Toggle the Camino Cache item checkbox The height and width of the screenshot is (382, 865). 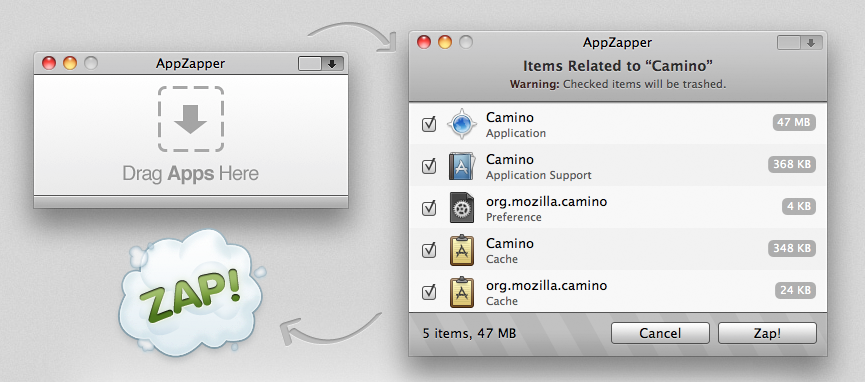pyautogui.click(x=429, y=250)
